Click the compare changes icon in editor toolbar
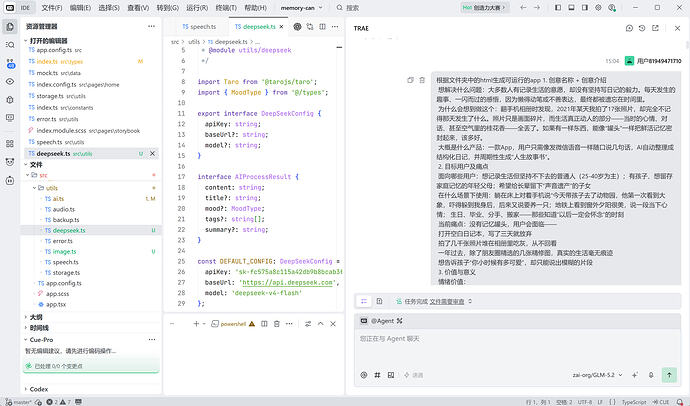The height and width of the screenshot is (406, 690). (310, 27)
